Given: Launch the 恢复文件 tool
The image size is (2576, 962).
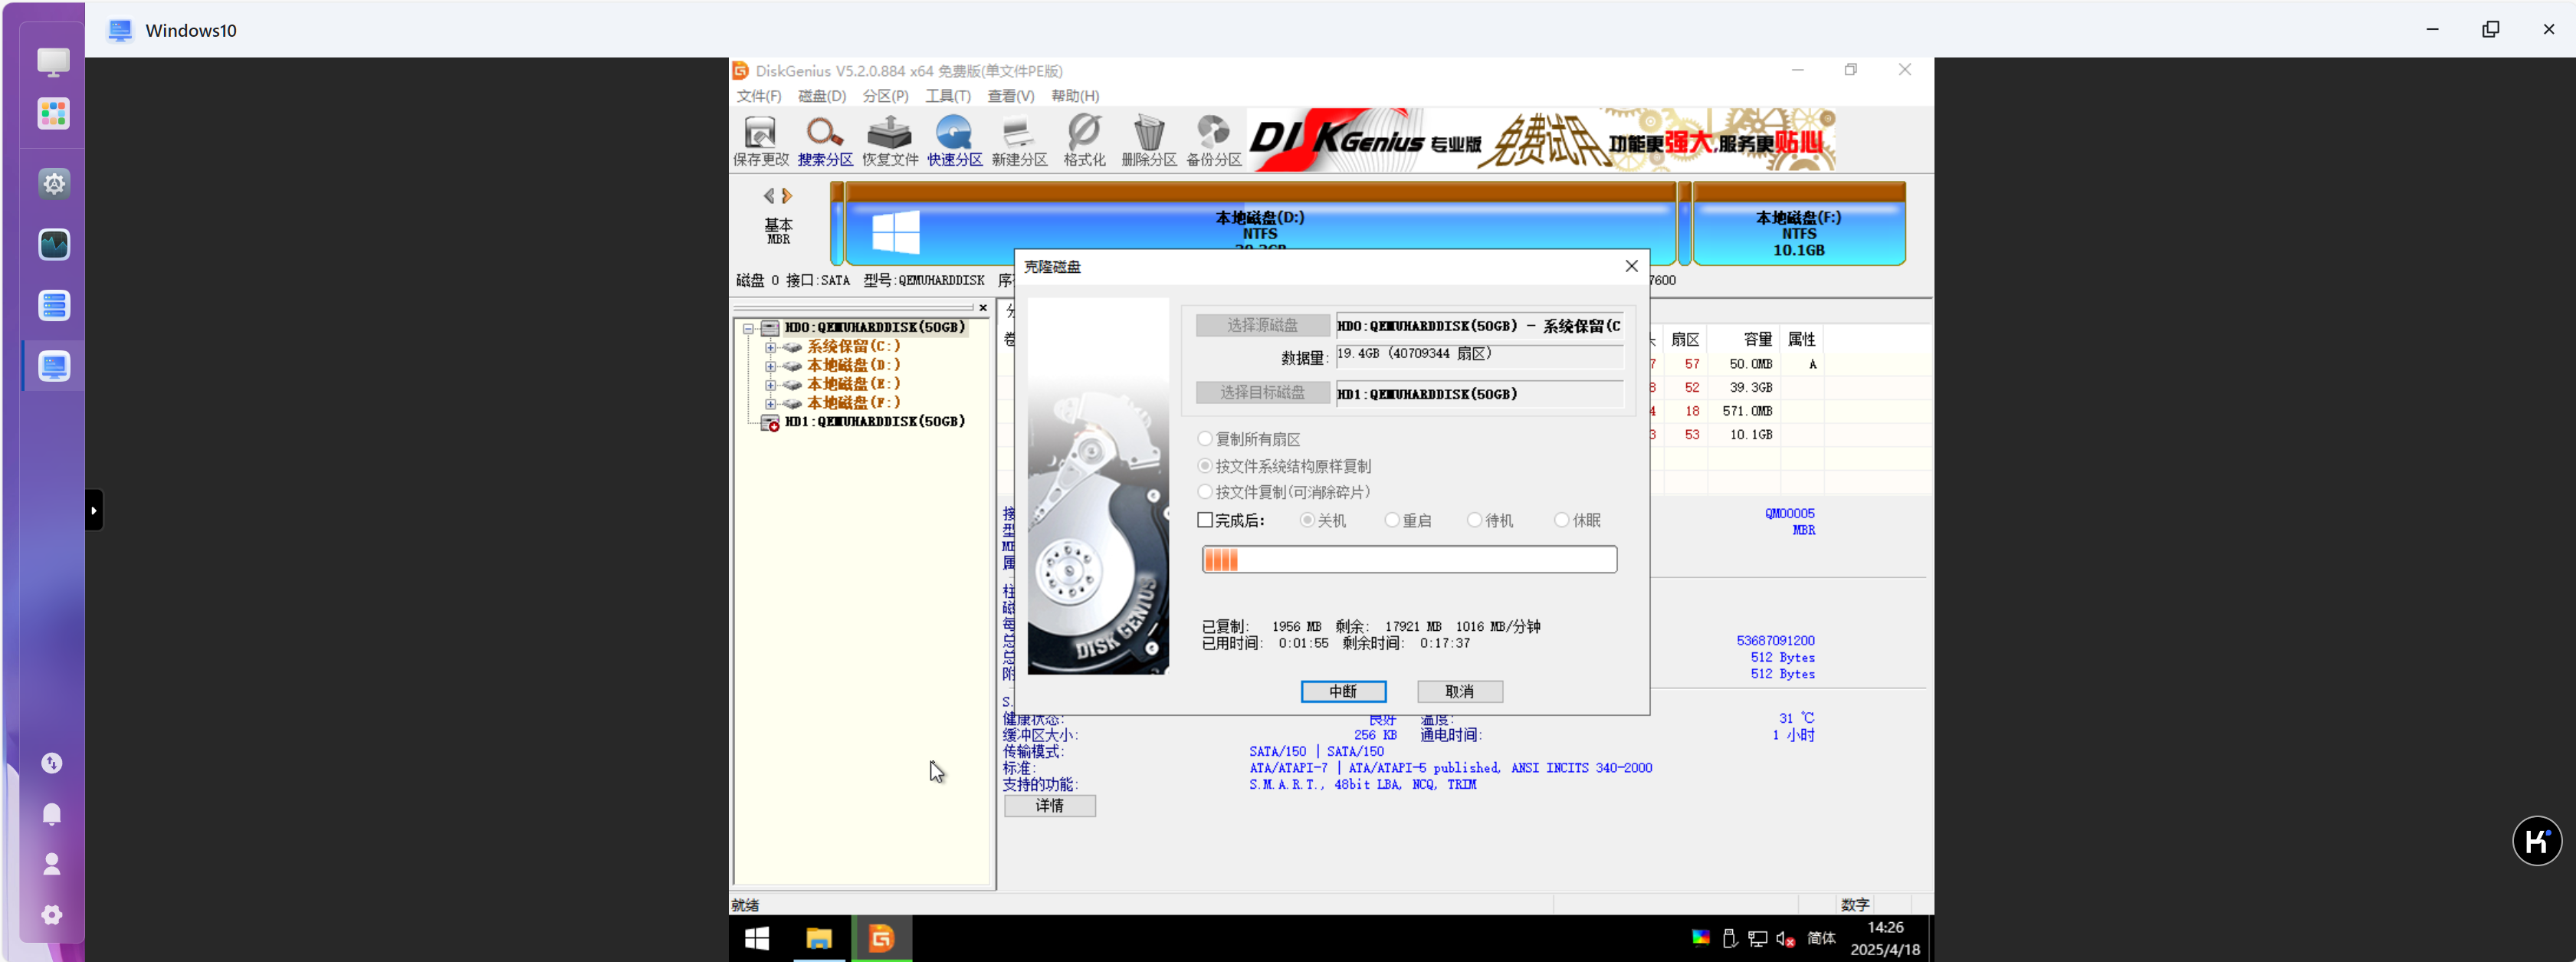Looking at the screenshot, I should 890,140.
